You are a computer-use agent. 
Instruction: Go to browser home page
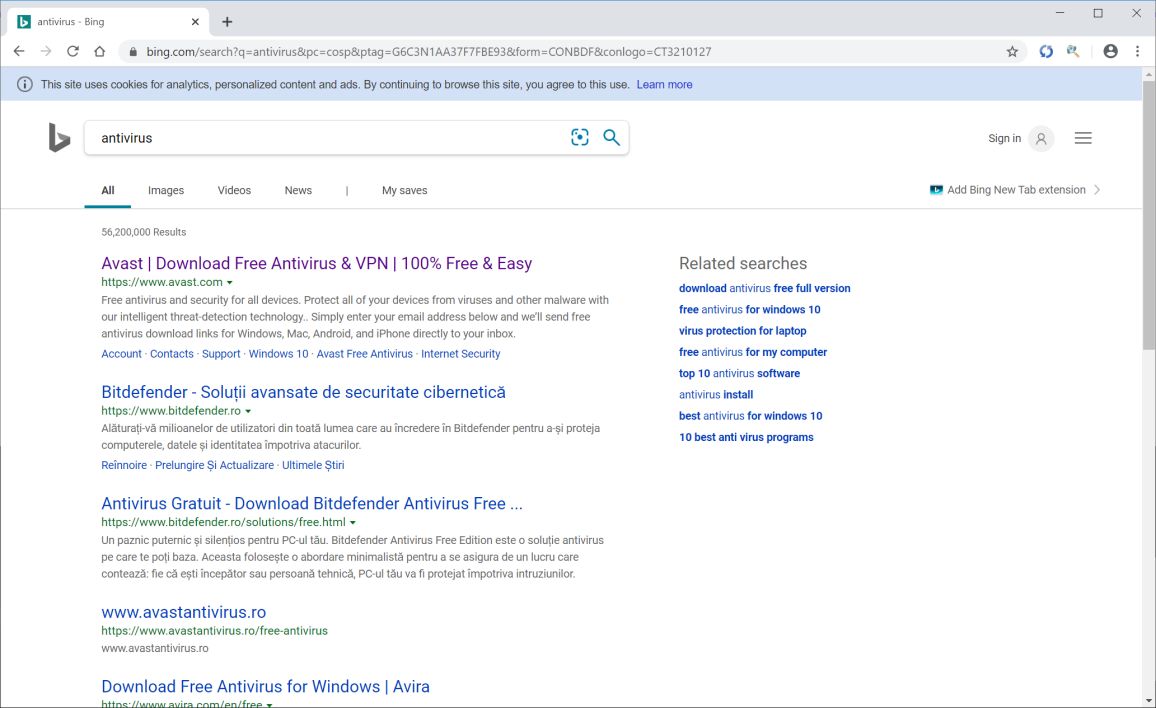(100, 51)
